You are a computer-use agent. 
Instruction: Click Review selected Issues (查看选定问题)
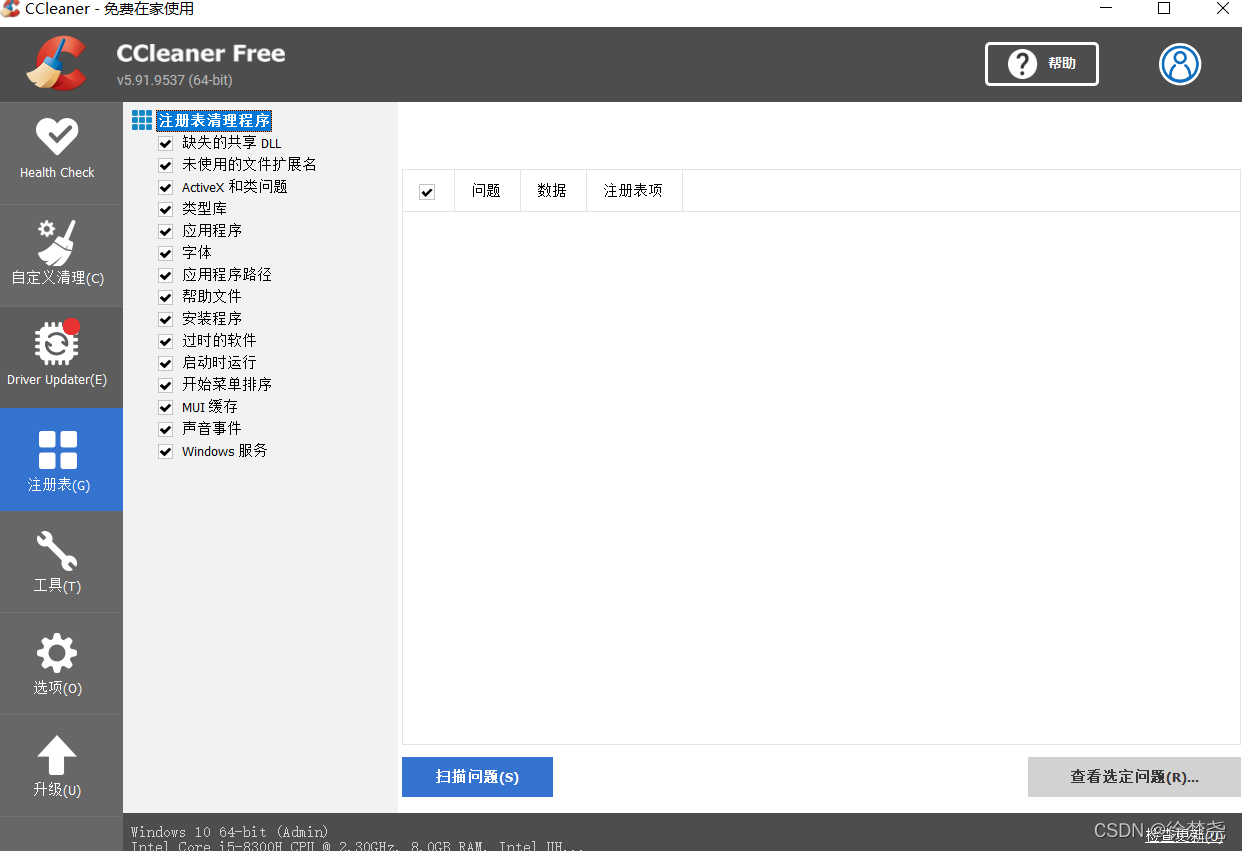[1134, 777]
